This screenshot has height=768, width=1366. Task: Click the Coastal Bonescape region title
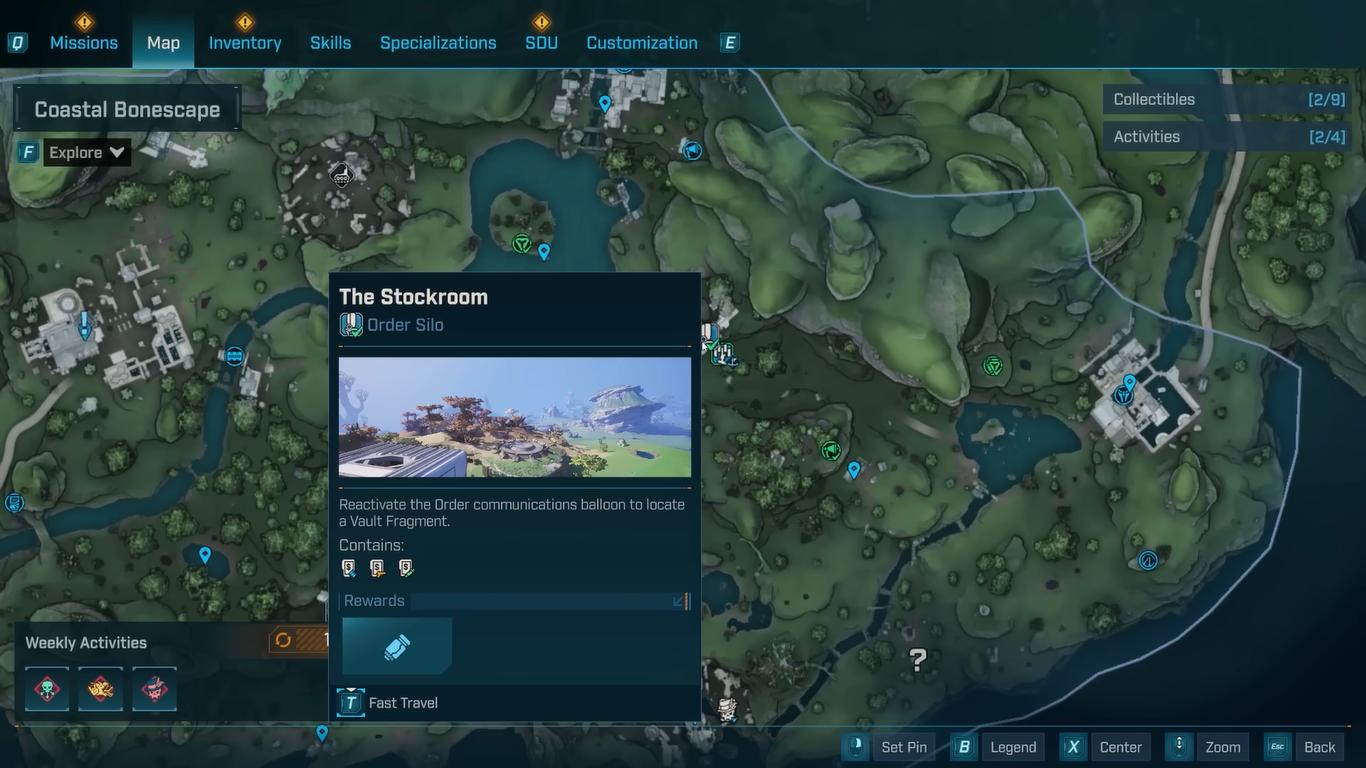[127, 109]
